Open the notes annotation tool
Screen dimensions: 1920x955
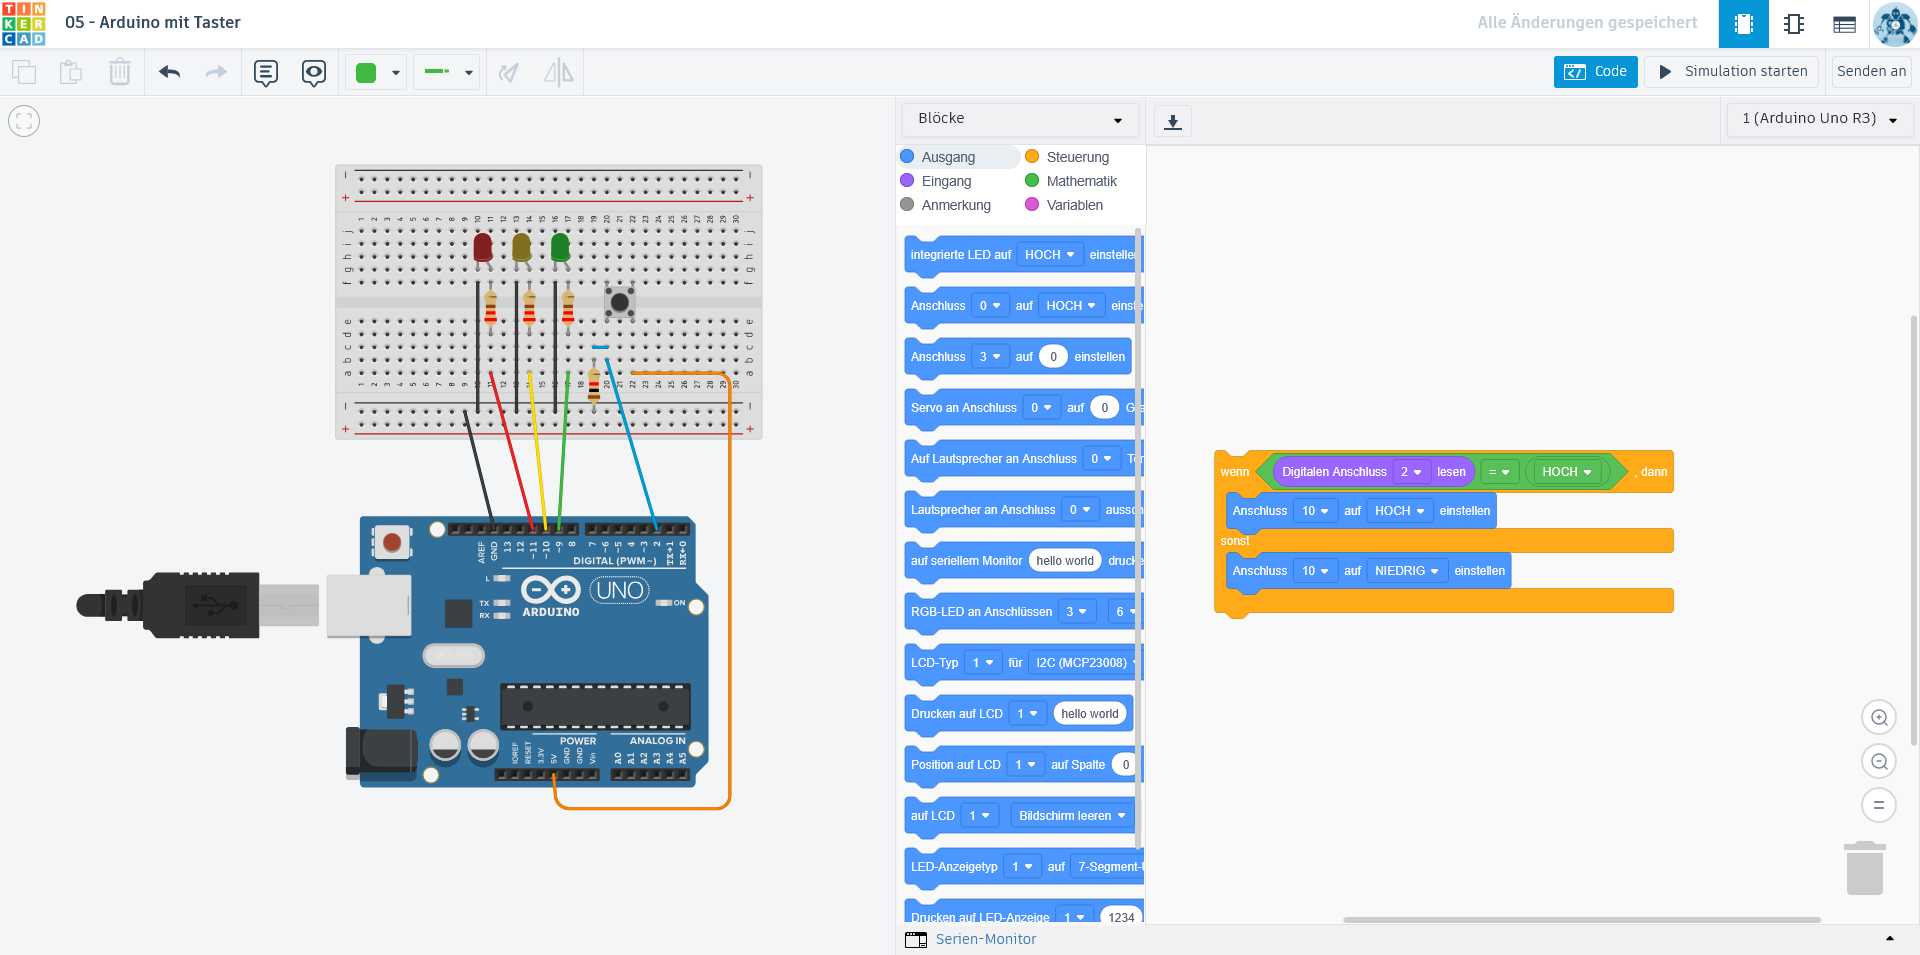266,72
